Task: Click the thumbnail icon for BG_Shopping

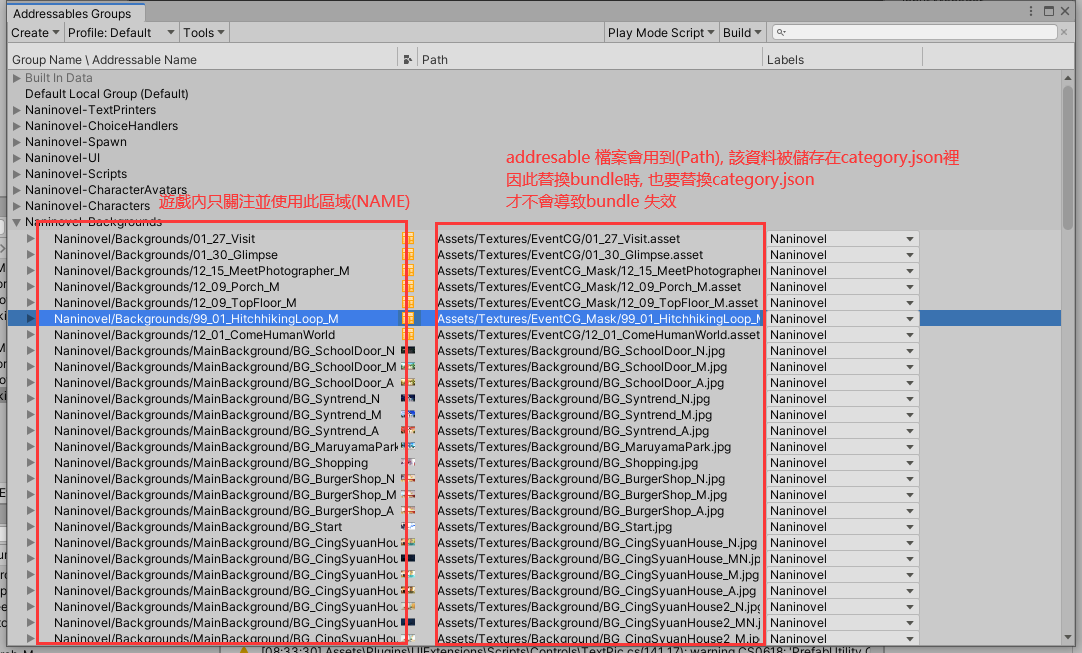Action: 407,463
